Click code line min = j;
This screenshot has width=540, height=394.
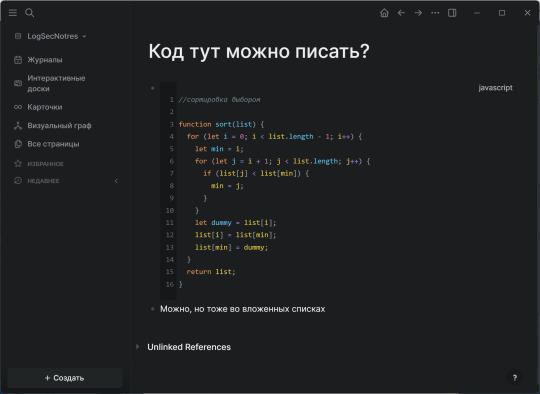coord(227,186)
